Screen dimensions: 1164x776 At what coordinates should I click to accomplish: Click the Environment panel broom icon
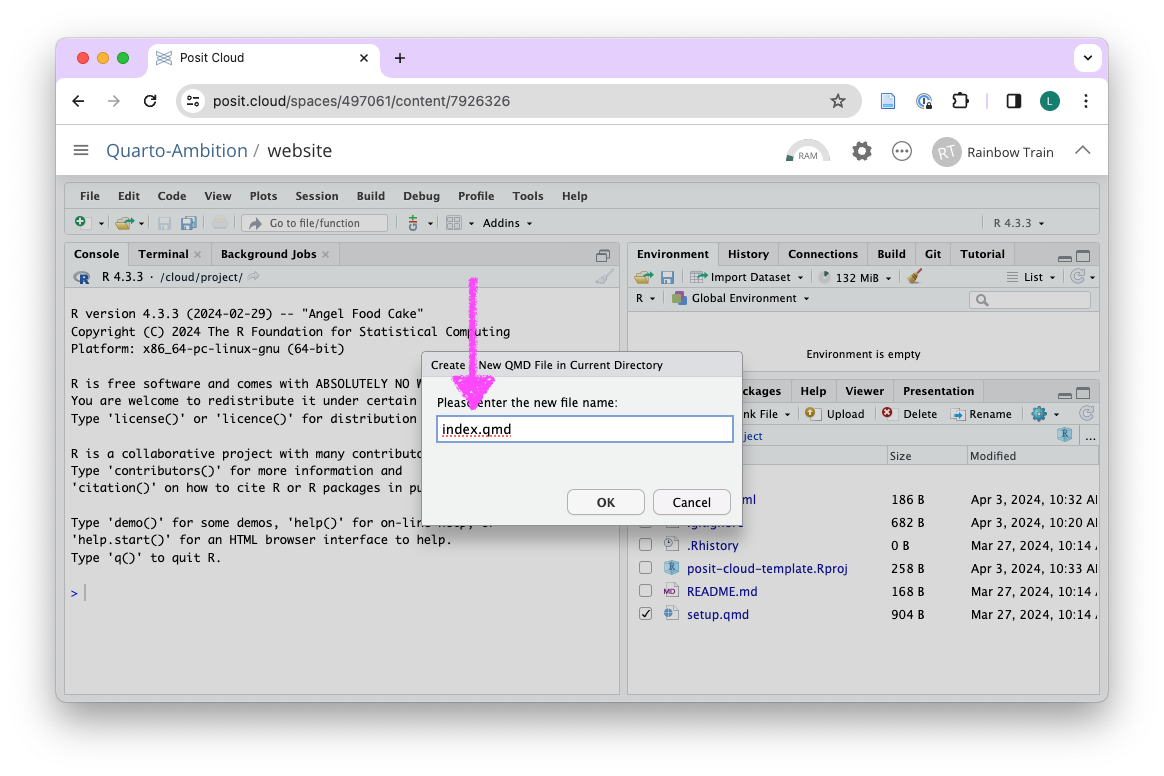[914, 277]
